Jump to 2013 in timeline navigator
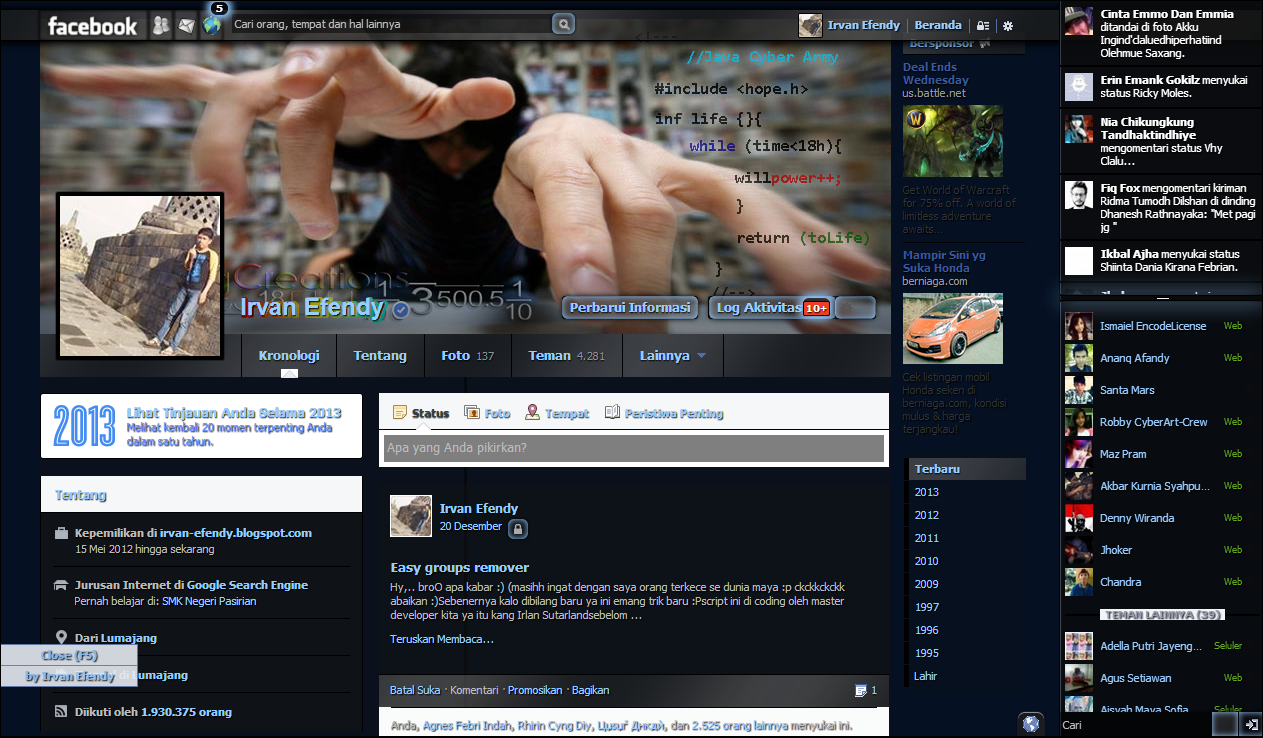 927,492
